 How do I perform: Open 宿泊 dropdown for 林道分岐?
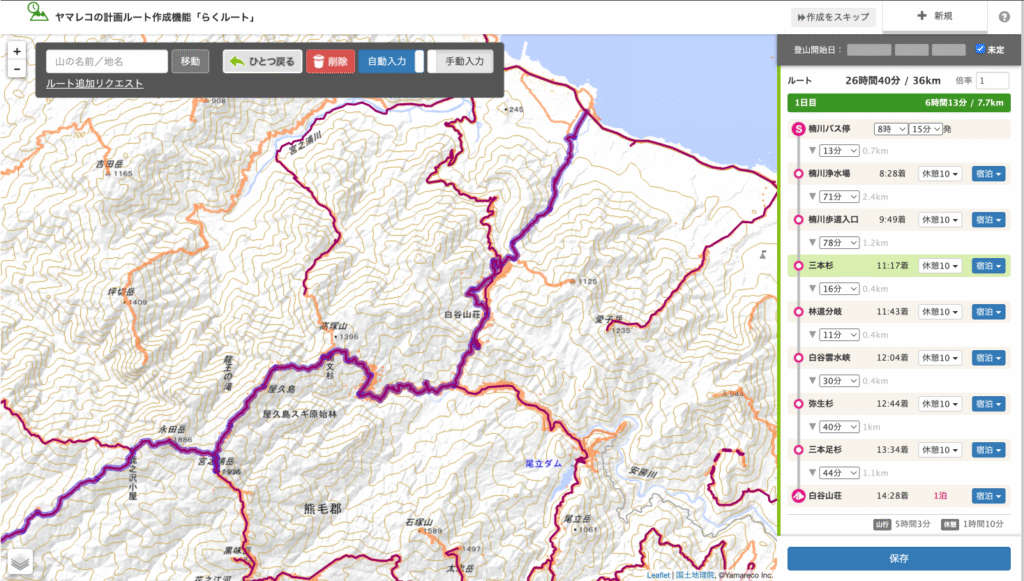pos(988,312)
